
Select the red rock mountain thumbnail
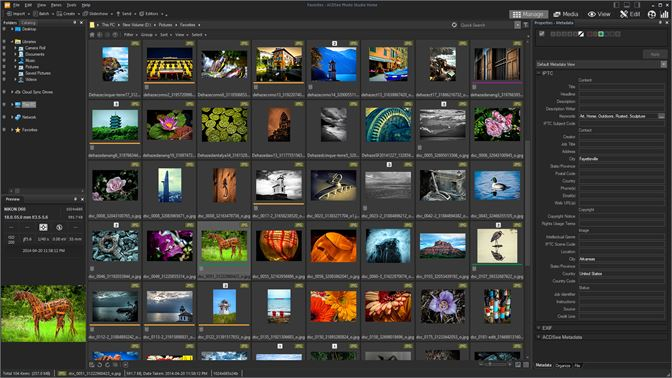[x=443, y=246]
